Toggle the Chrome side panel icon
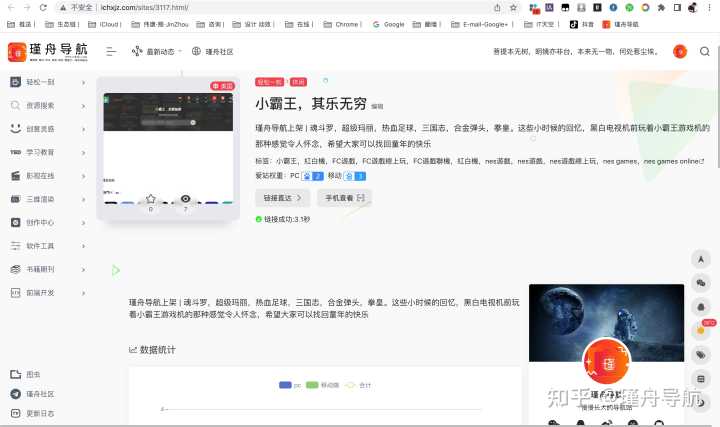Viewport: 720px width, 427px height. 677,7
